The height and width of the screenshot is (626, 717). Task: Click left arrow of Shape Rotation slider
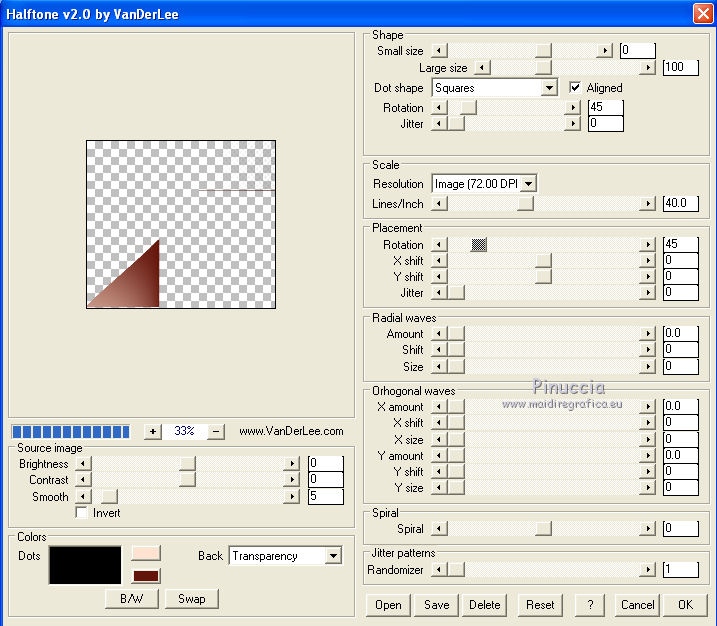[439, 107]
